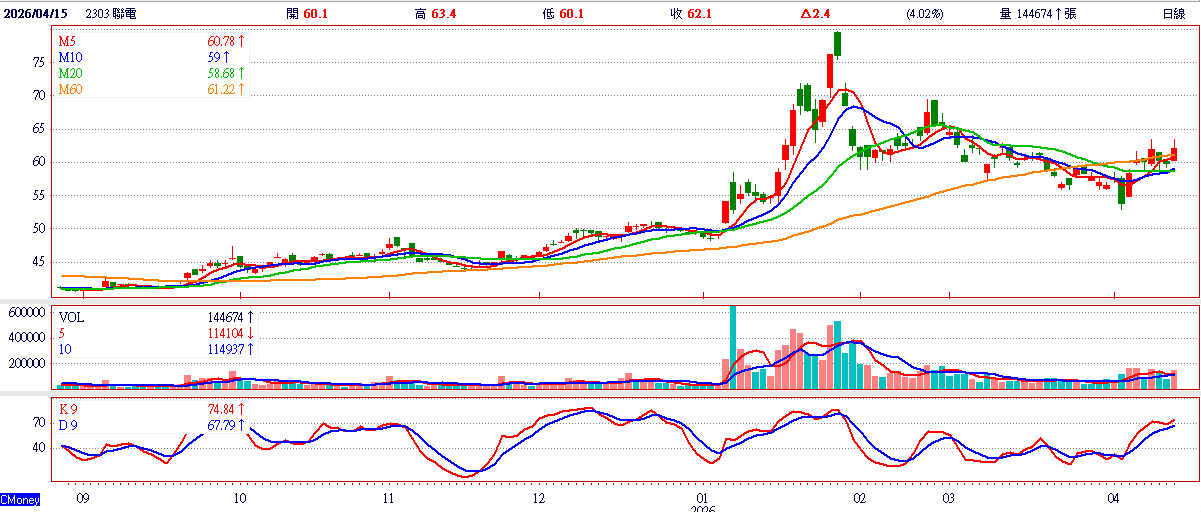
Task: Click the CMoney logo in the corner
Action: click(20, 499)
